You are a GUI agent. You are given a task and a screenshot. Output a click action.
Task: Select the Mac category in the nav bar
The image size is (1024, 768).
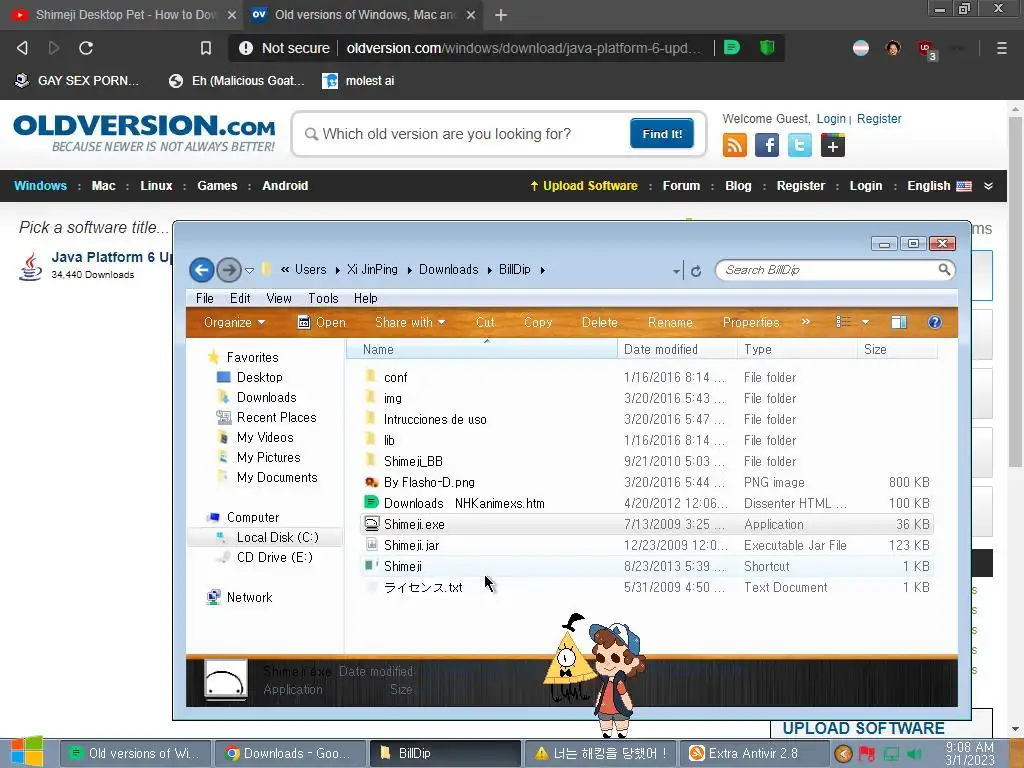pyautogui.click(x=103, y=185)
